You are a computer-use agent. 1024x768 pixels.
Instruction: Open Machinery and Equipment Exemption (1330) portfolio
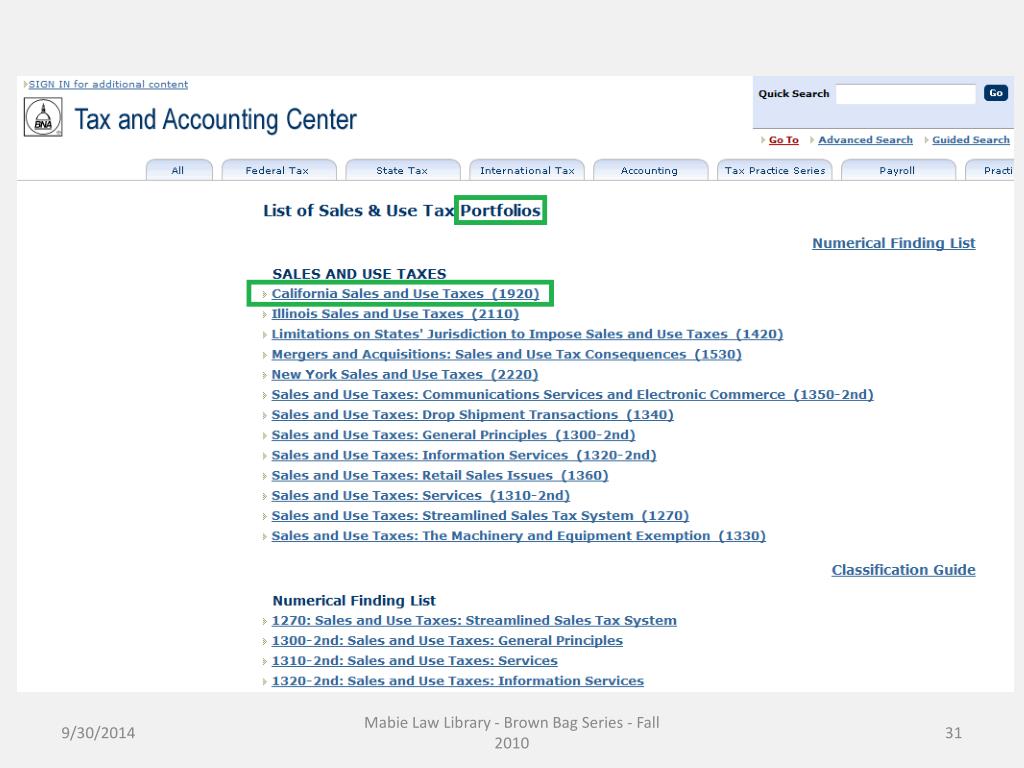click(519, 537)
